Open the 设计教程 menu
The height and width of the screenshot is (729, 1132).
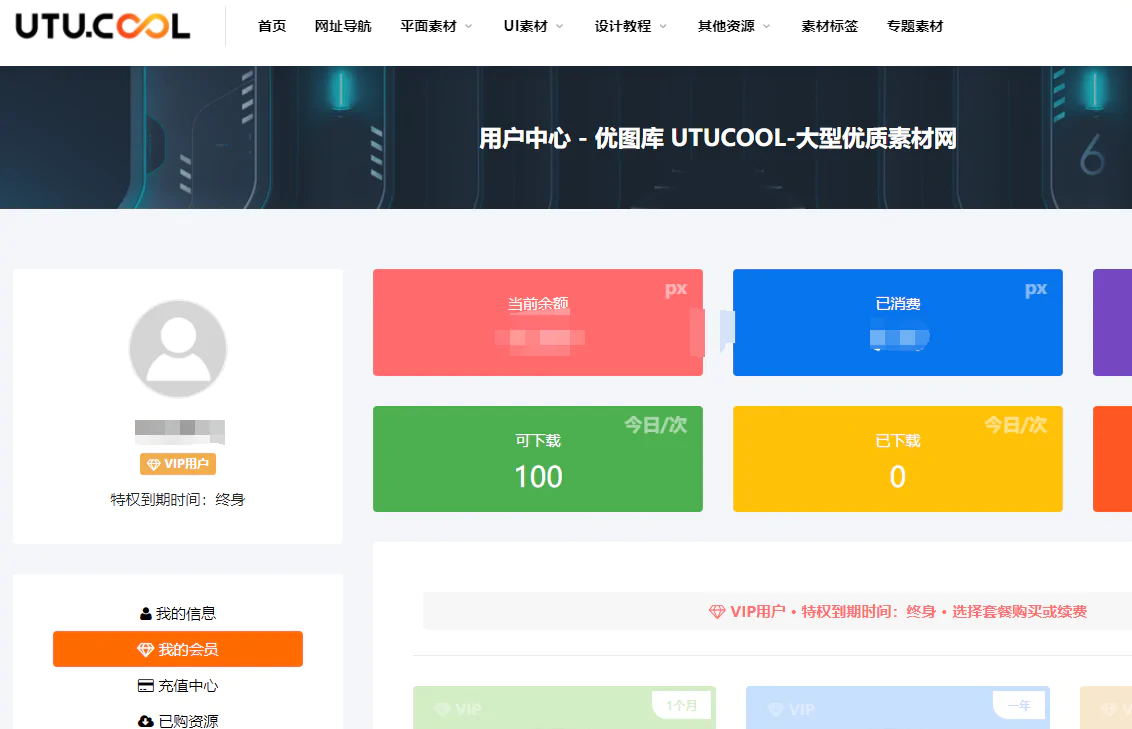click(622, 26)
